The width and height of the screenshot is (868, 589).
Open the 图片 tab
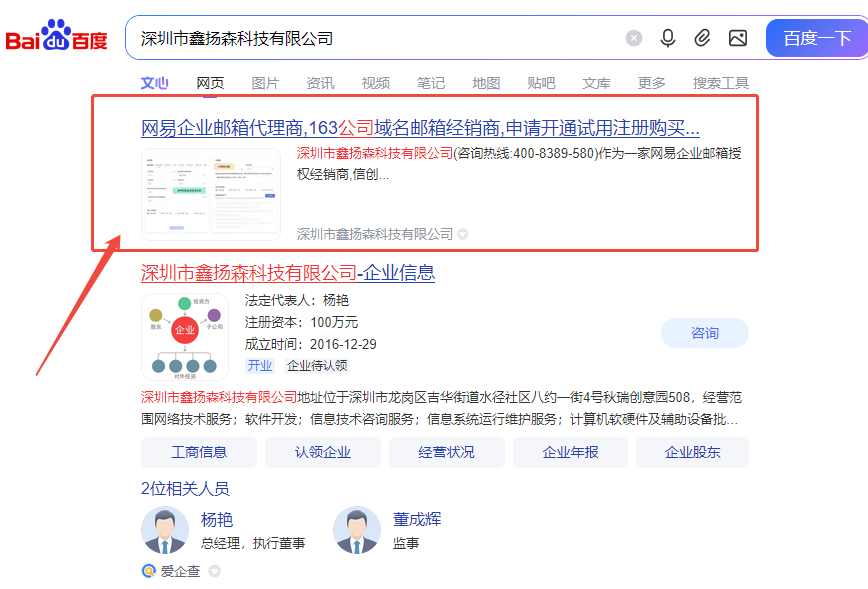[x=265, y=83]
